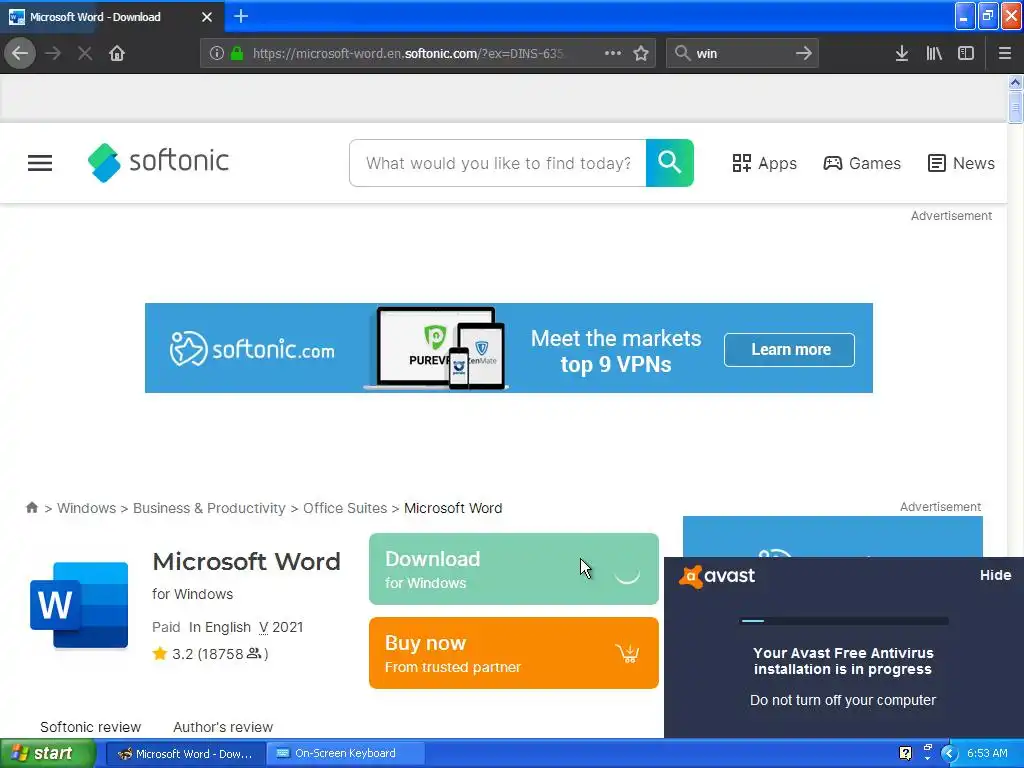Go to Office Suites breadcrumb
Image resolution: width=1024 pixels, height=768 pixels.
click(345, 508)
